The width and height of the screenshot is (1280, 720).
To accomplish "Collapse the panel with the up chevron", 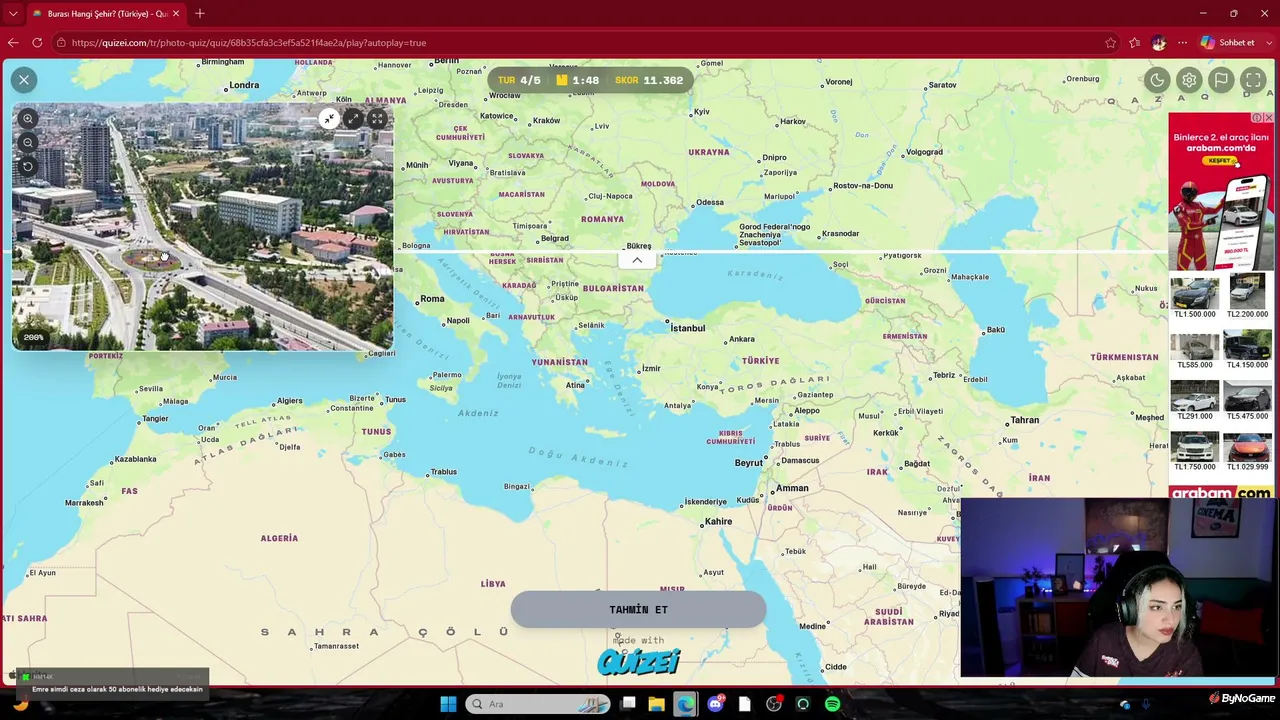I will pyautogui.click(x=637, y=260).
